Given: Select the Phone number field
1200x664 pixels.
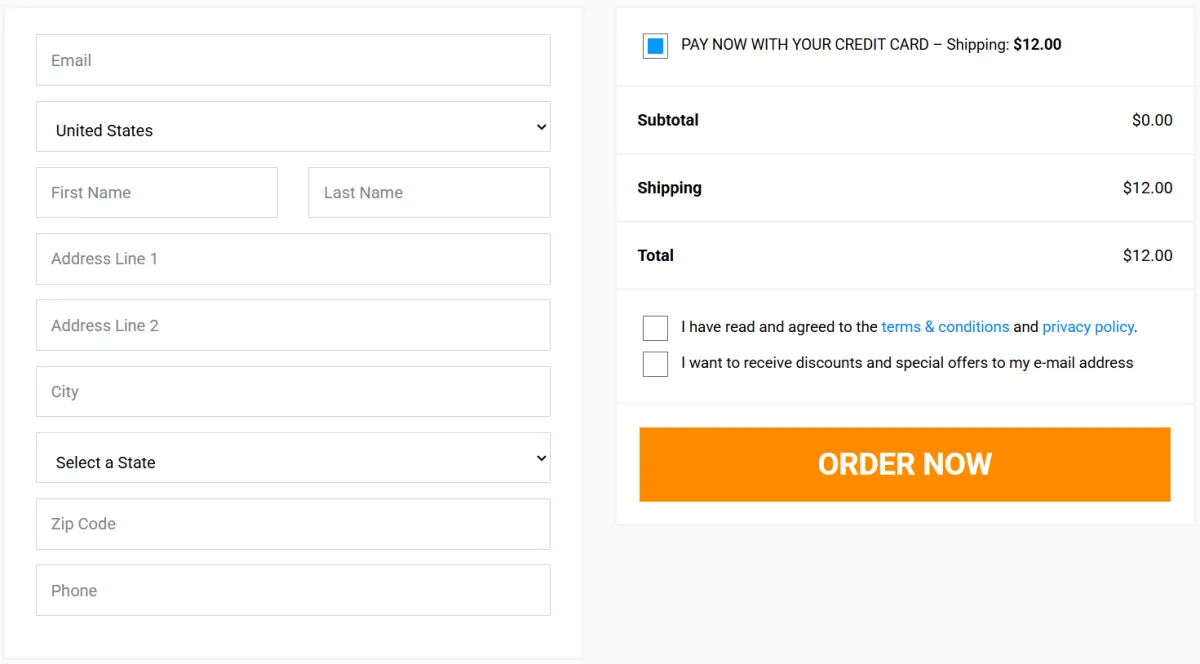Looking at the screenshot, I should pos(293,590).
